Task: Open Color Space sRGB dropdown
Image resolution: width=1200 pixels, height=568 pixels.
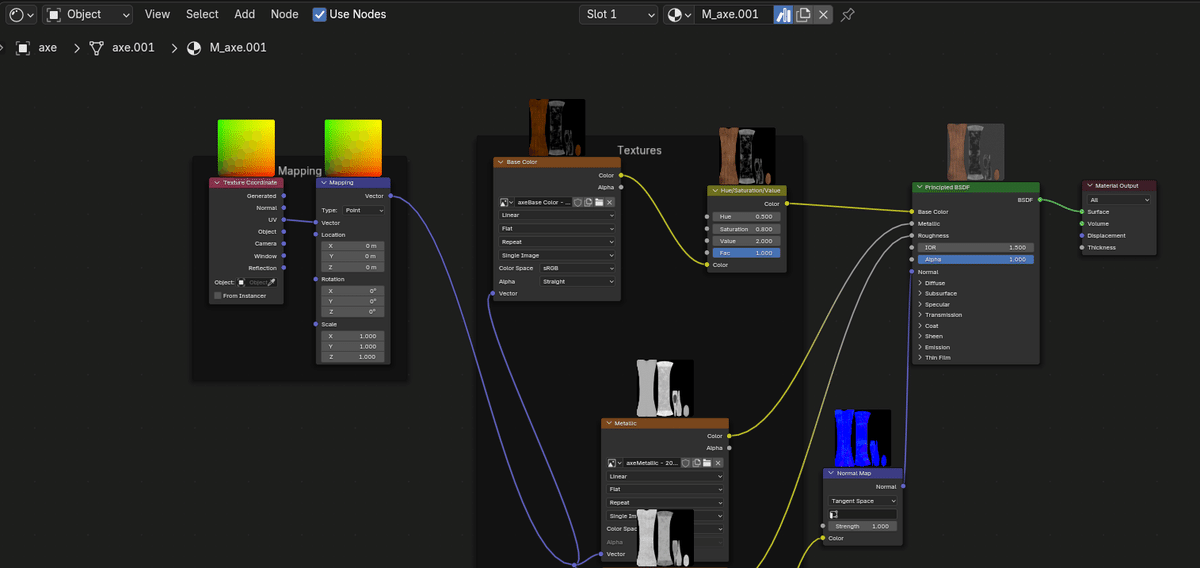Action: tap(578, 268)
